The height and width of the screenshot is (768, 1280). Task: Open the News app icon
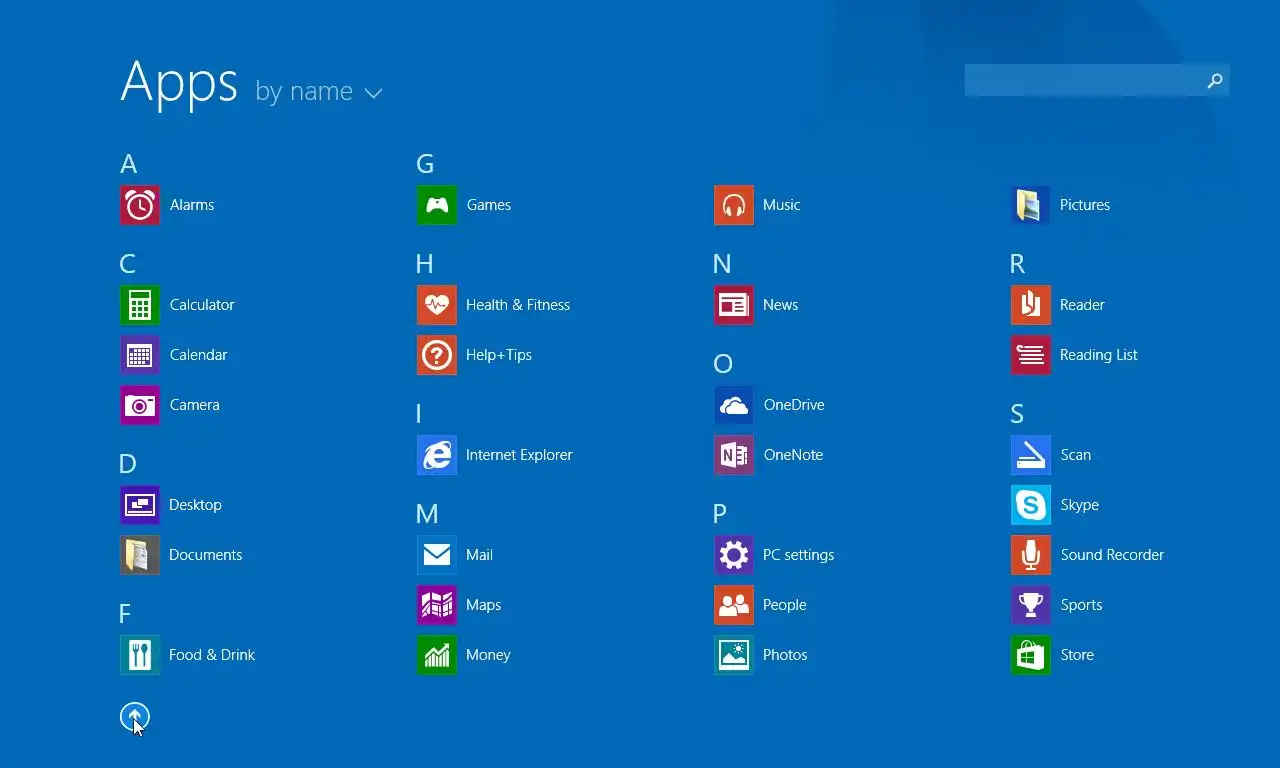pyautogui.click(x=734, y=305)
